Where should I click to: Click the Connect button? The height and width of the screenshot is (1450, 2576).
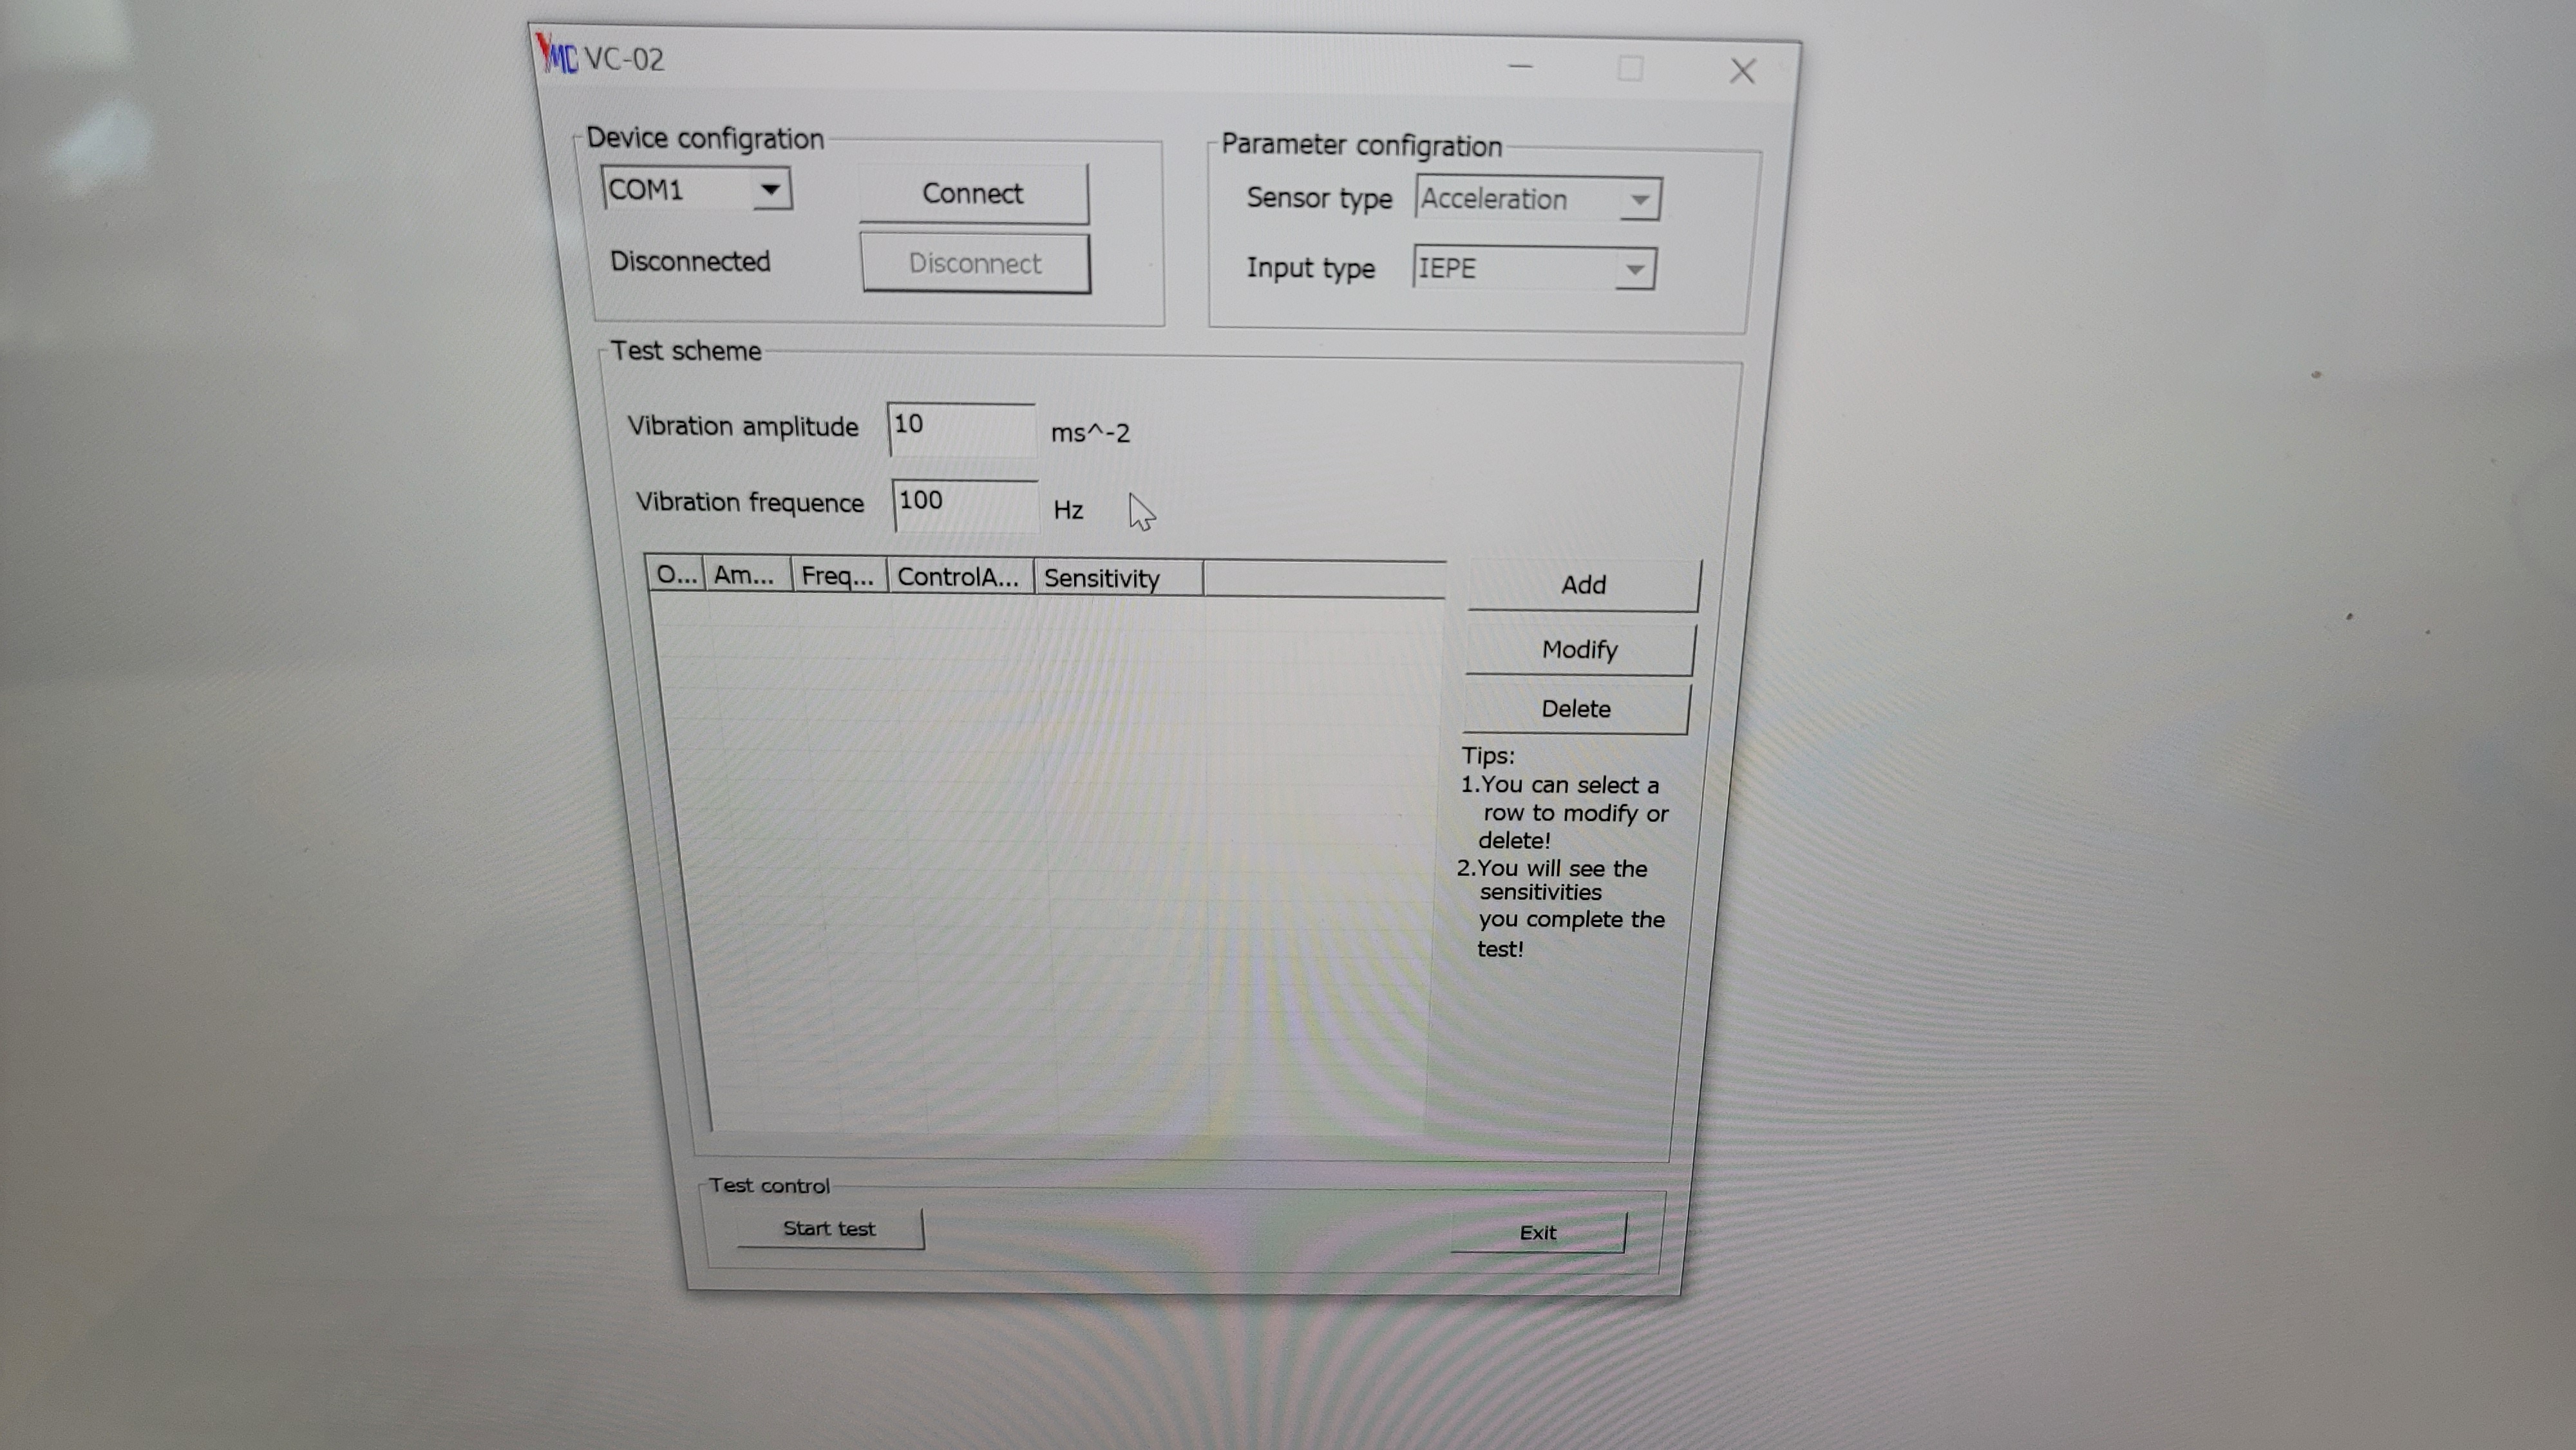[973, 193]
